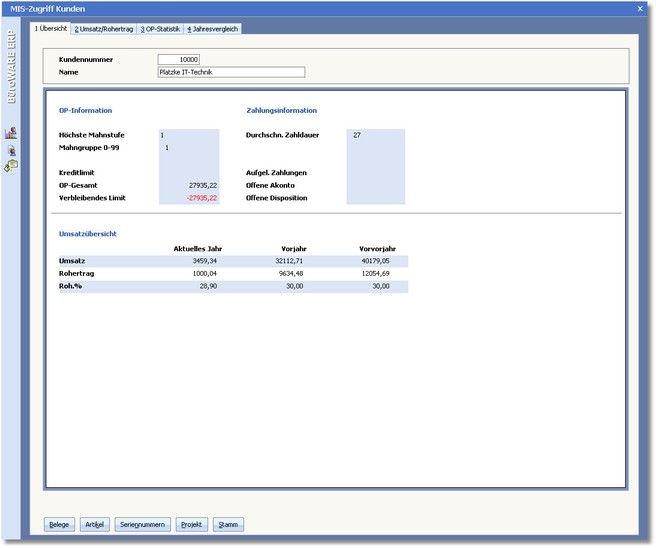Viewport: 656px width, 548px height.
Task: Click the customer document icon in sidebar
Action: pyautogui.click(x=11, y=149)
